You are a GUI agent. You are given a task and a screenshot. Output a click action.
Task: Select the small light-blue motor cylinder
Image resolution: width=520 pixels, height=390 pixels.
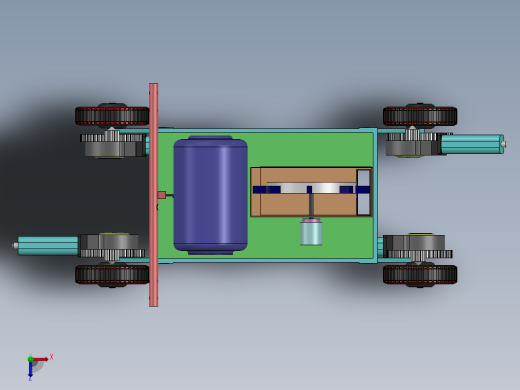(311, 234)
